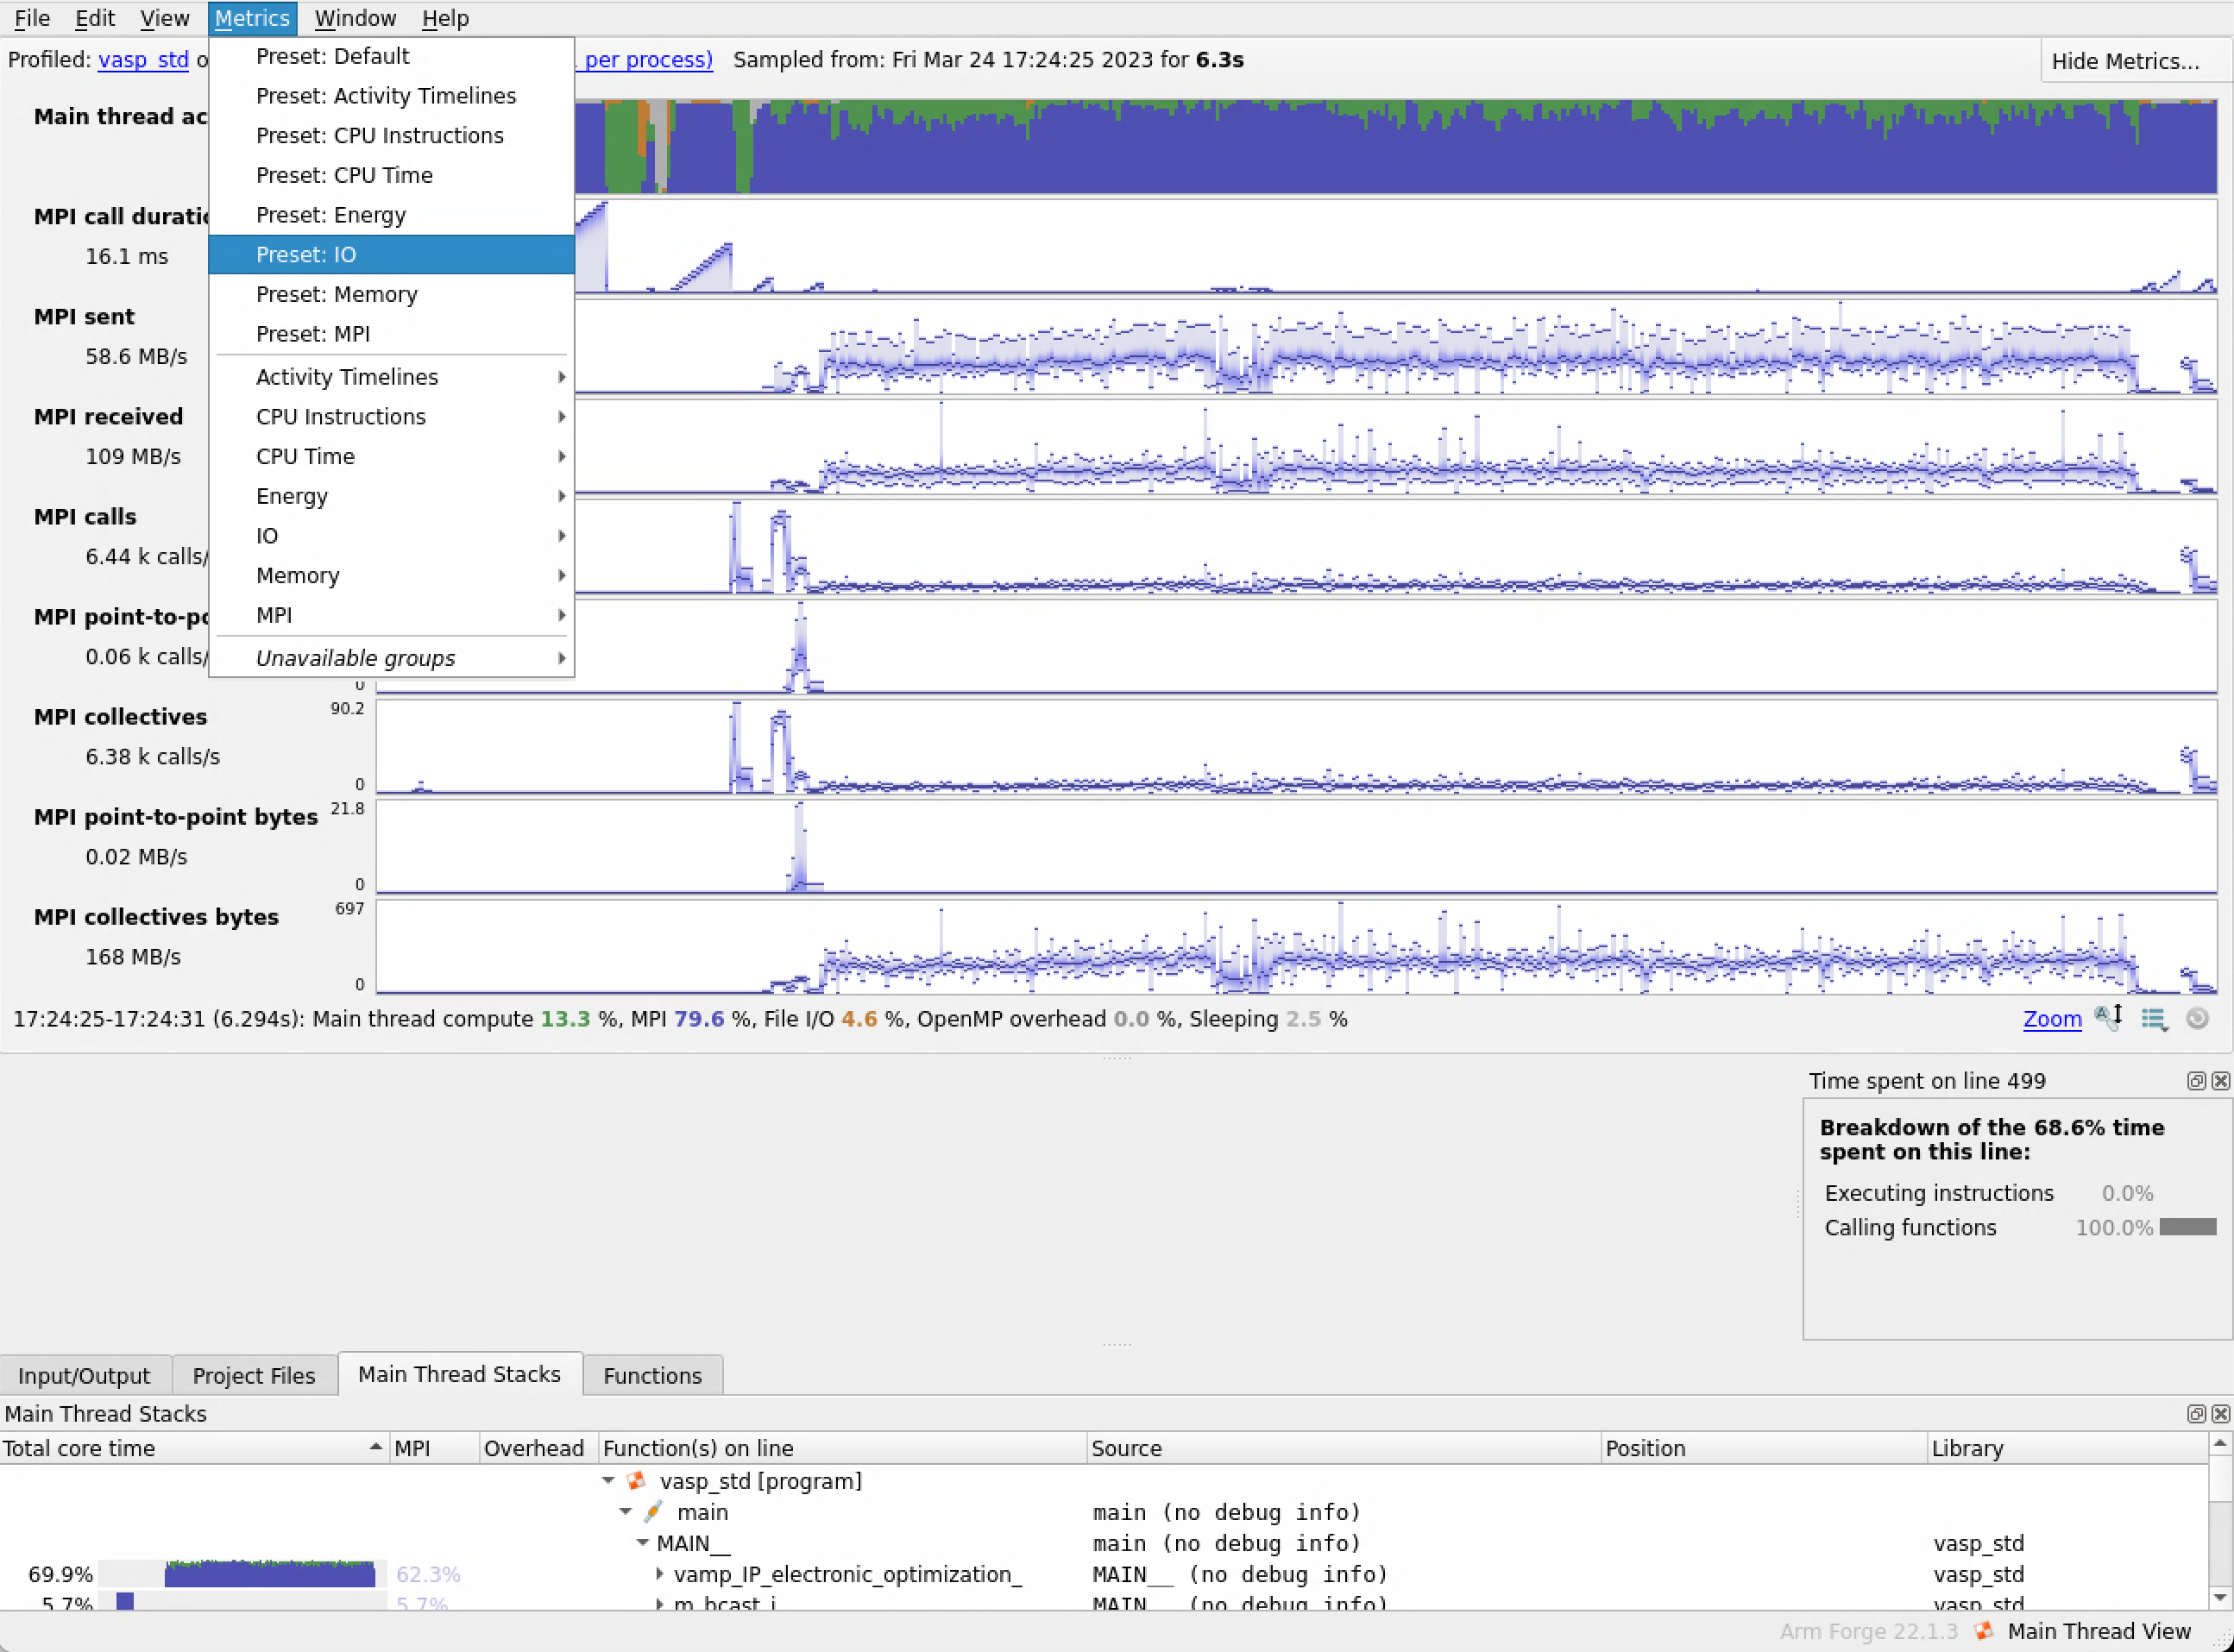The image size is (2234, 1652).
Task: Float the Main Thread Stacks panel
Action: point(2195,1413)
